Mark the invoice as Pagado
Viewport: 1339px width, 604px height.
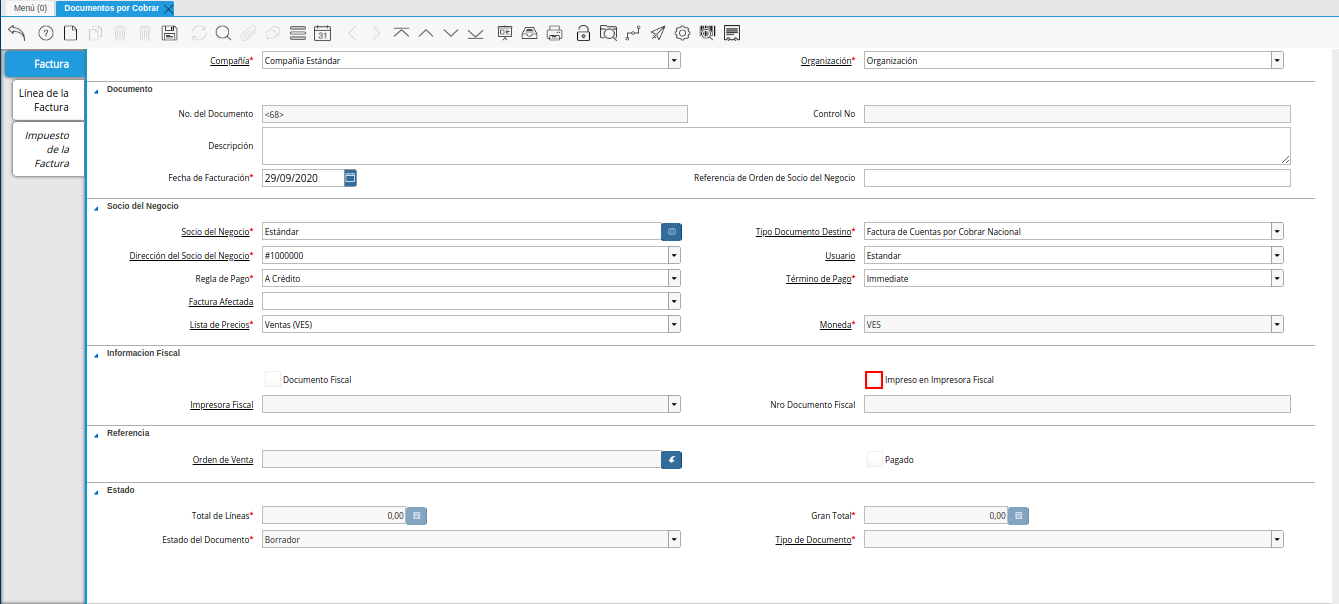(874, 459)
